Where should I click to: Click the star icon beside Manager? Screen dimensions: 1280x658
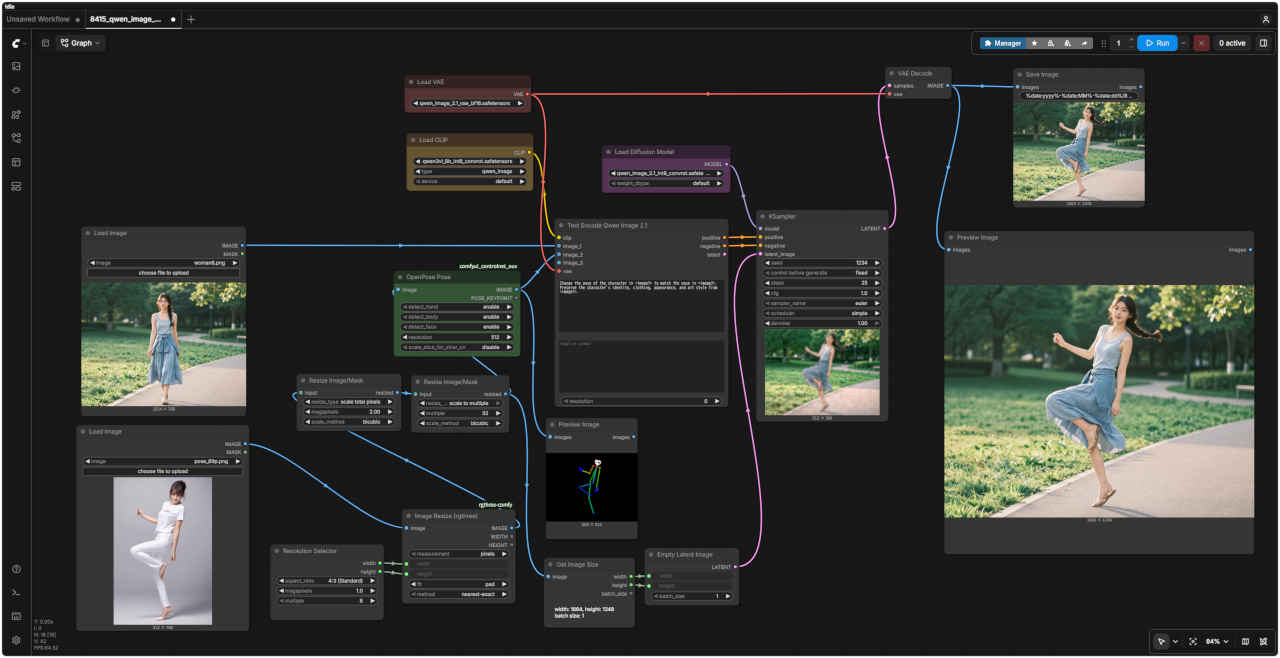pyautogui.click(x=1034, y=43)
